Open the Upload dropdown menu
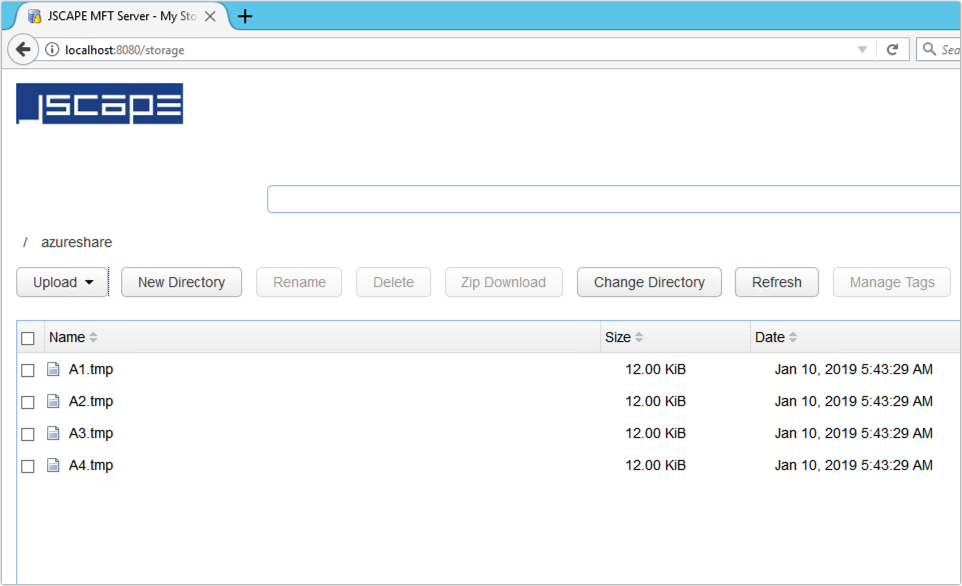The height and width of the screenshot is (586, 962). pos(62,282)
